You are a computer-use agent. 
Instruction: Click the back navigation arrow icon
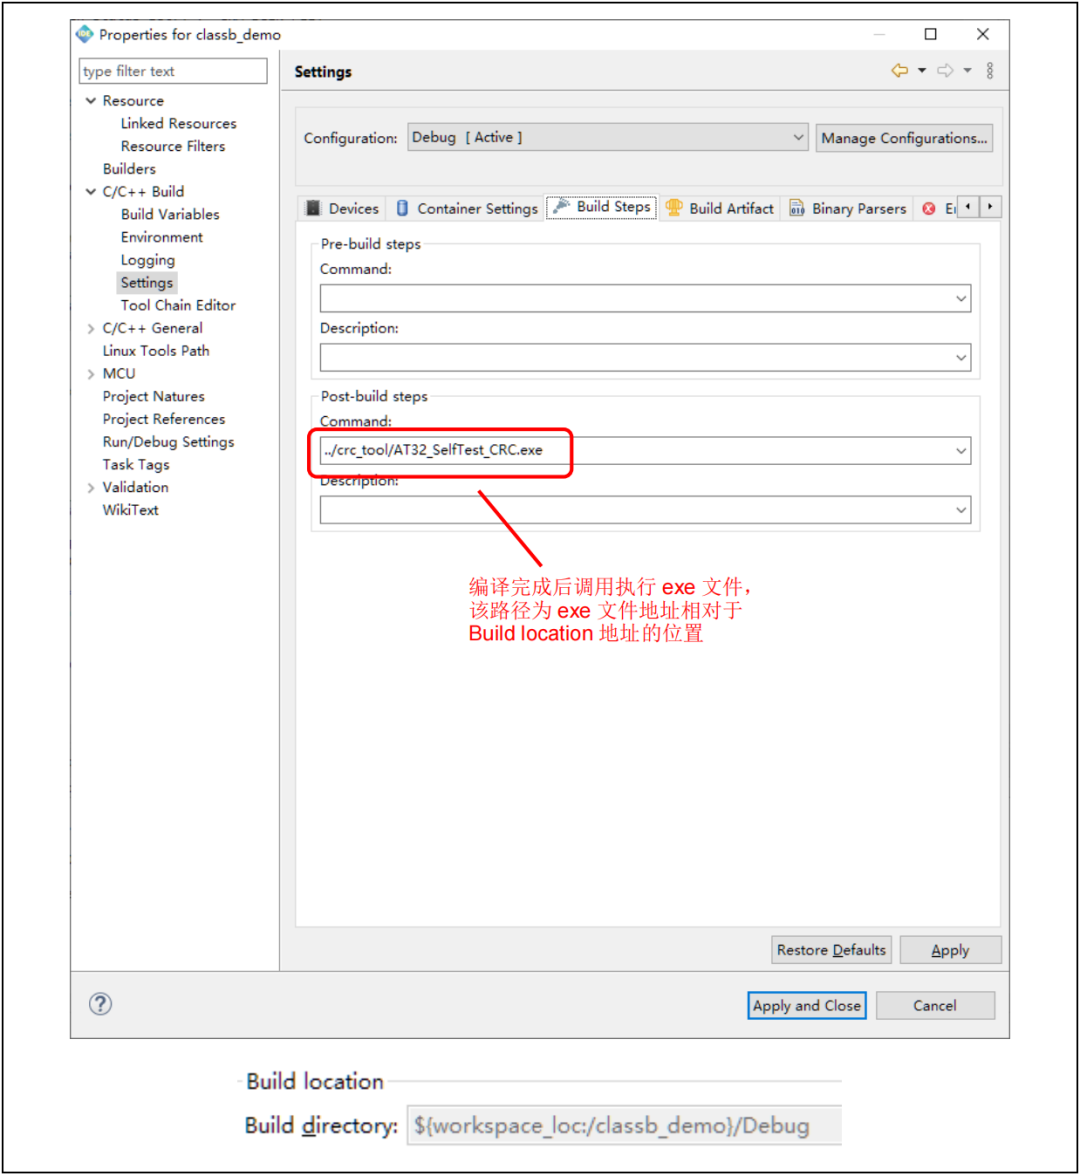[x=899, y=70]
